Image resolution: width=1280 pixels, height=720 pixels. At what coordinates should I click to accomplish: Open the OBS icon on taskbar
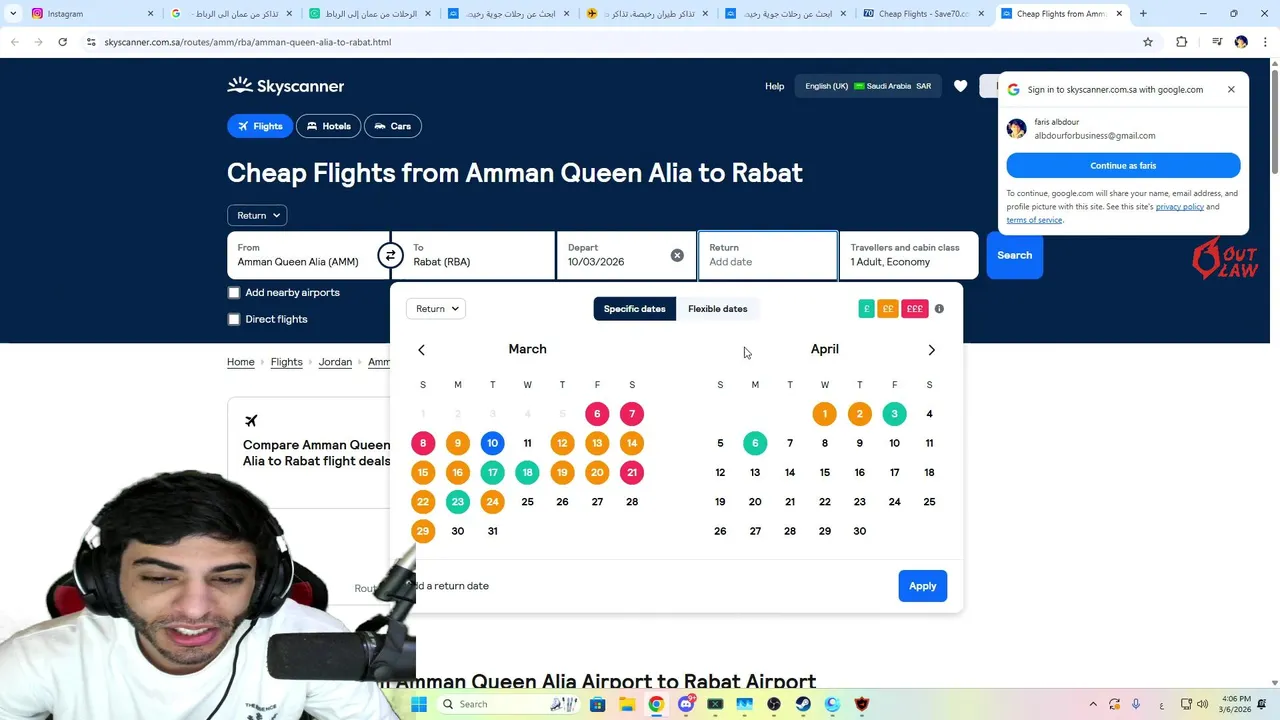coord(774,704)
